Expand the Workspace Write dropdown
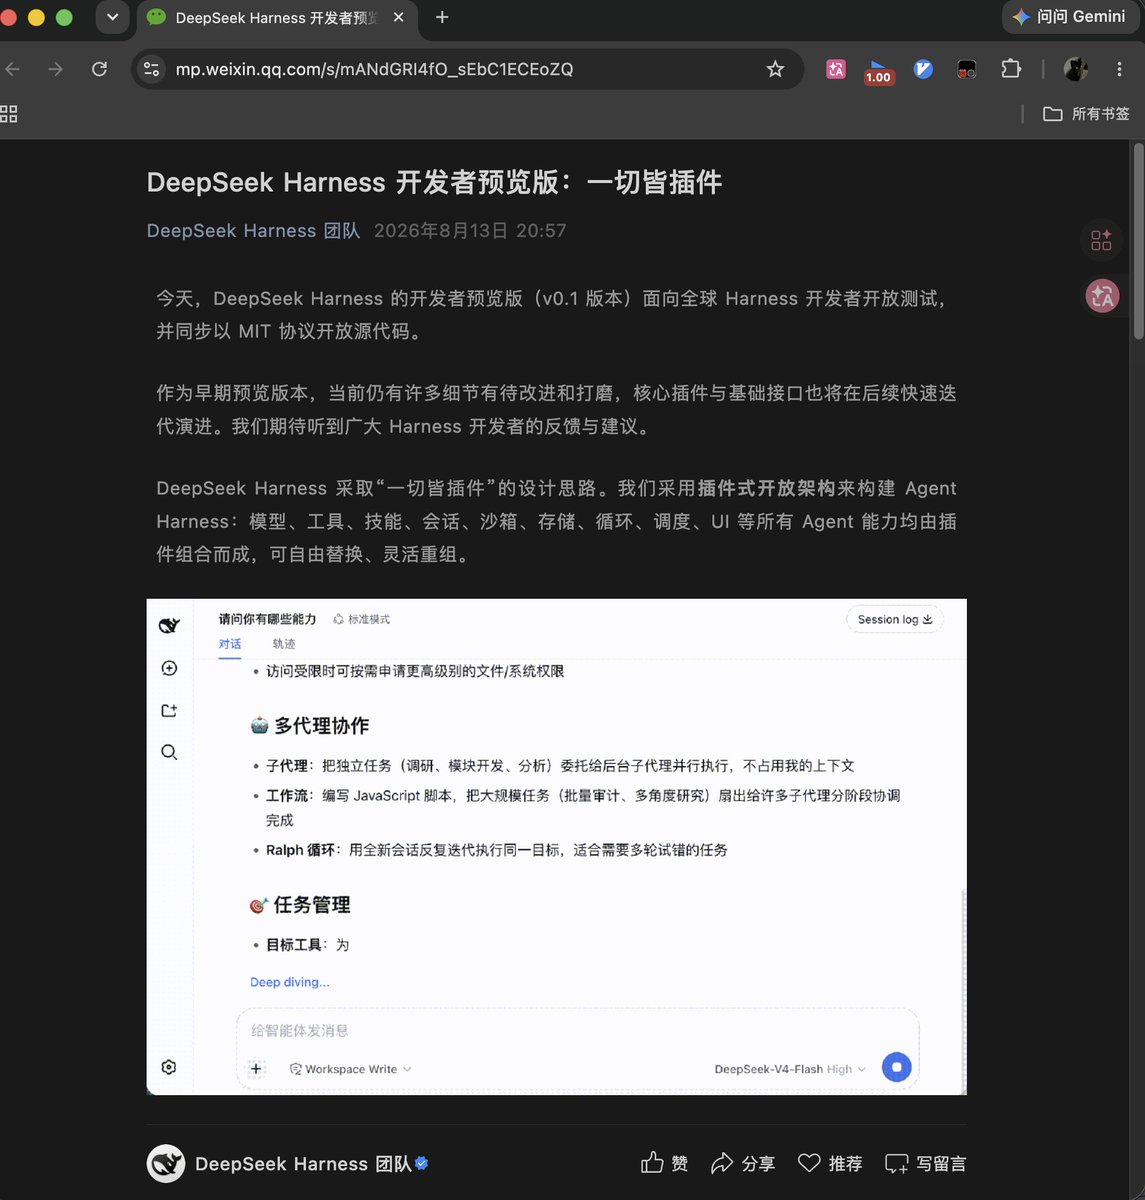The width and height of the screenshot is (1145, 1200). pos(351,1069)
